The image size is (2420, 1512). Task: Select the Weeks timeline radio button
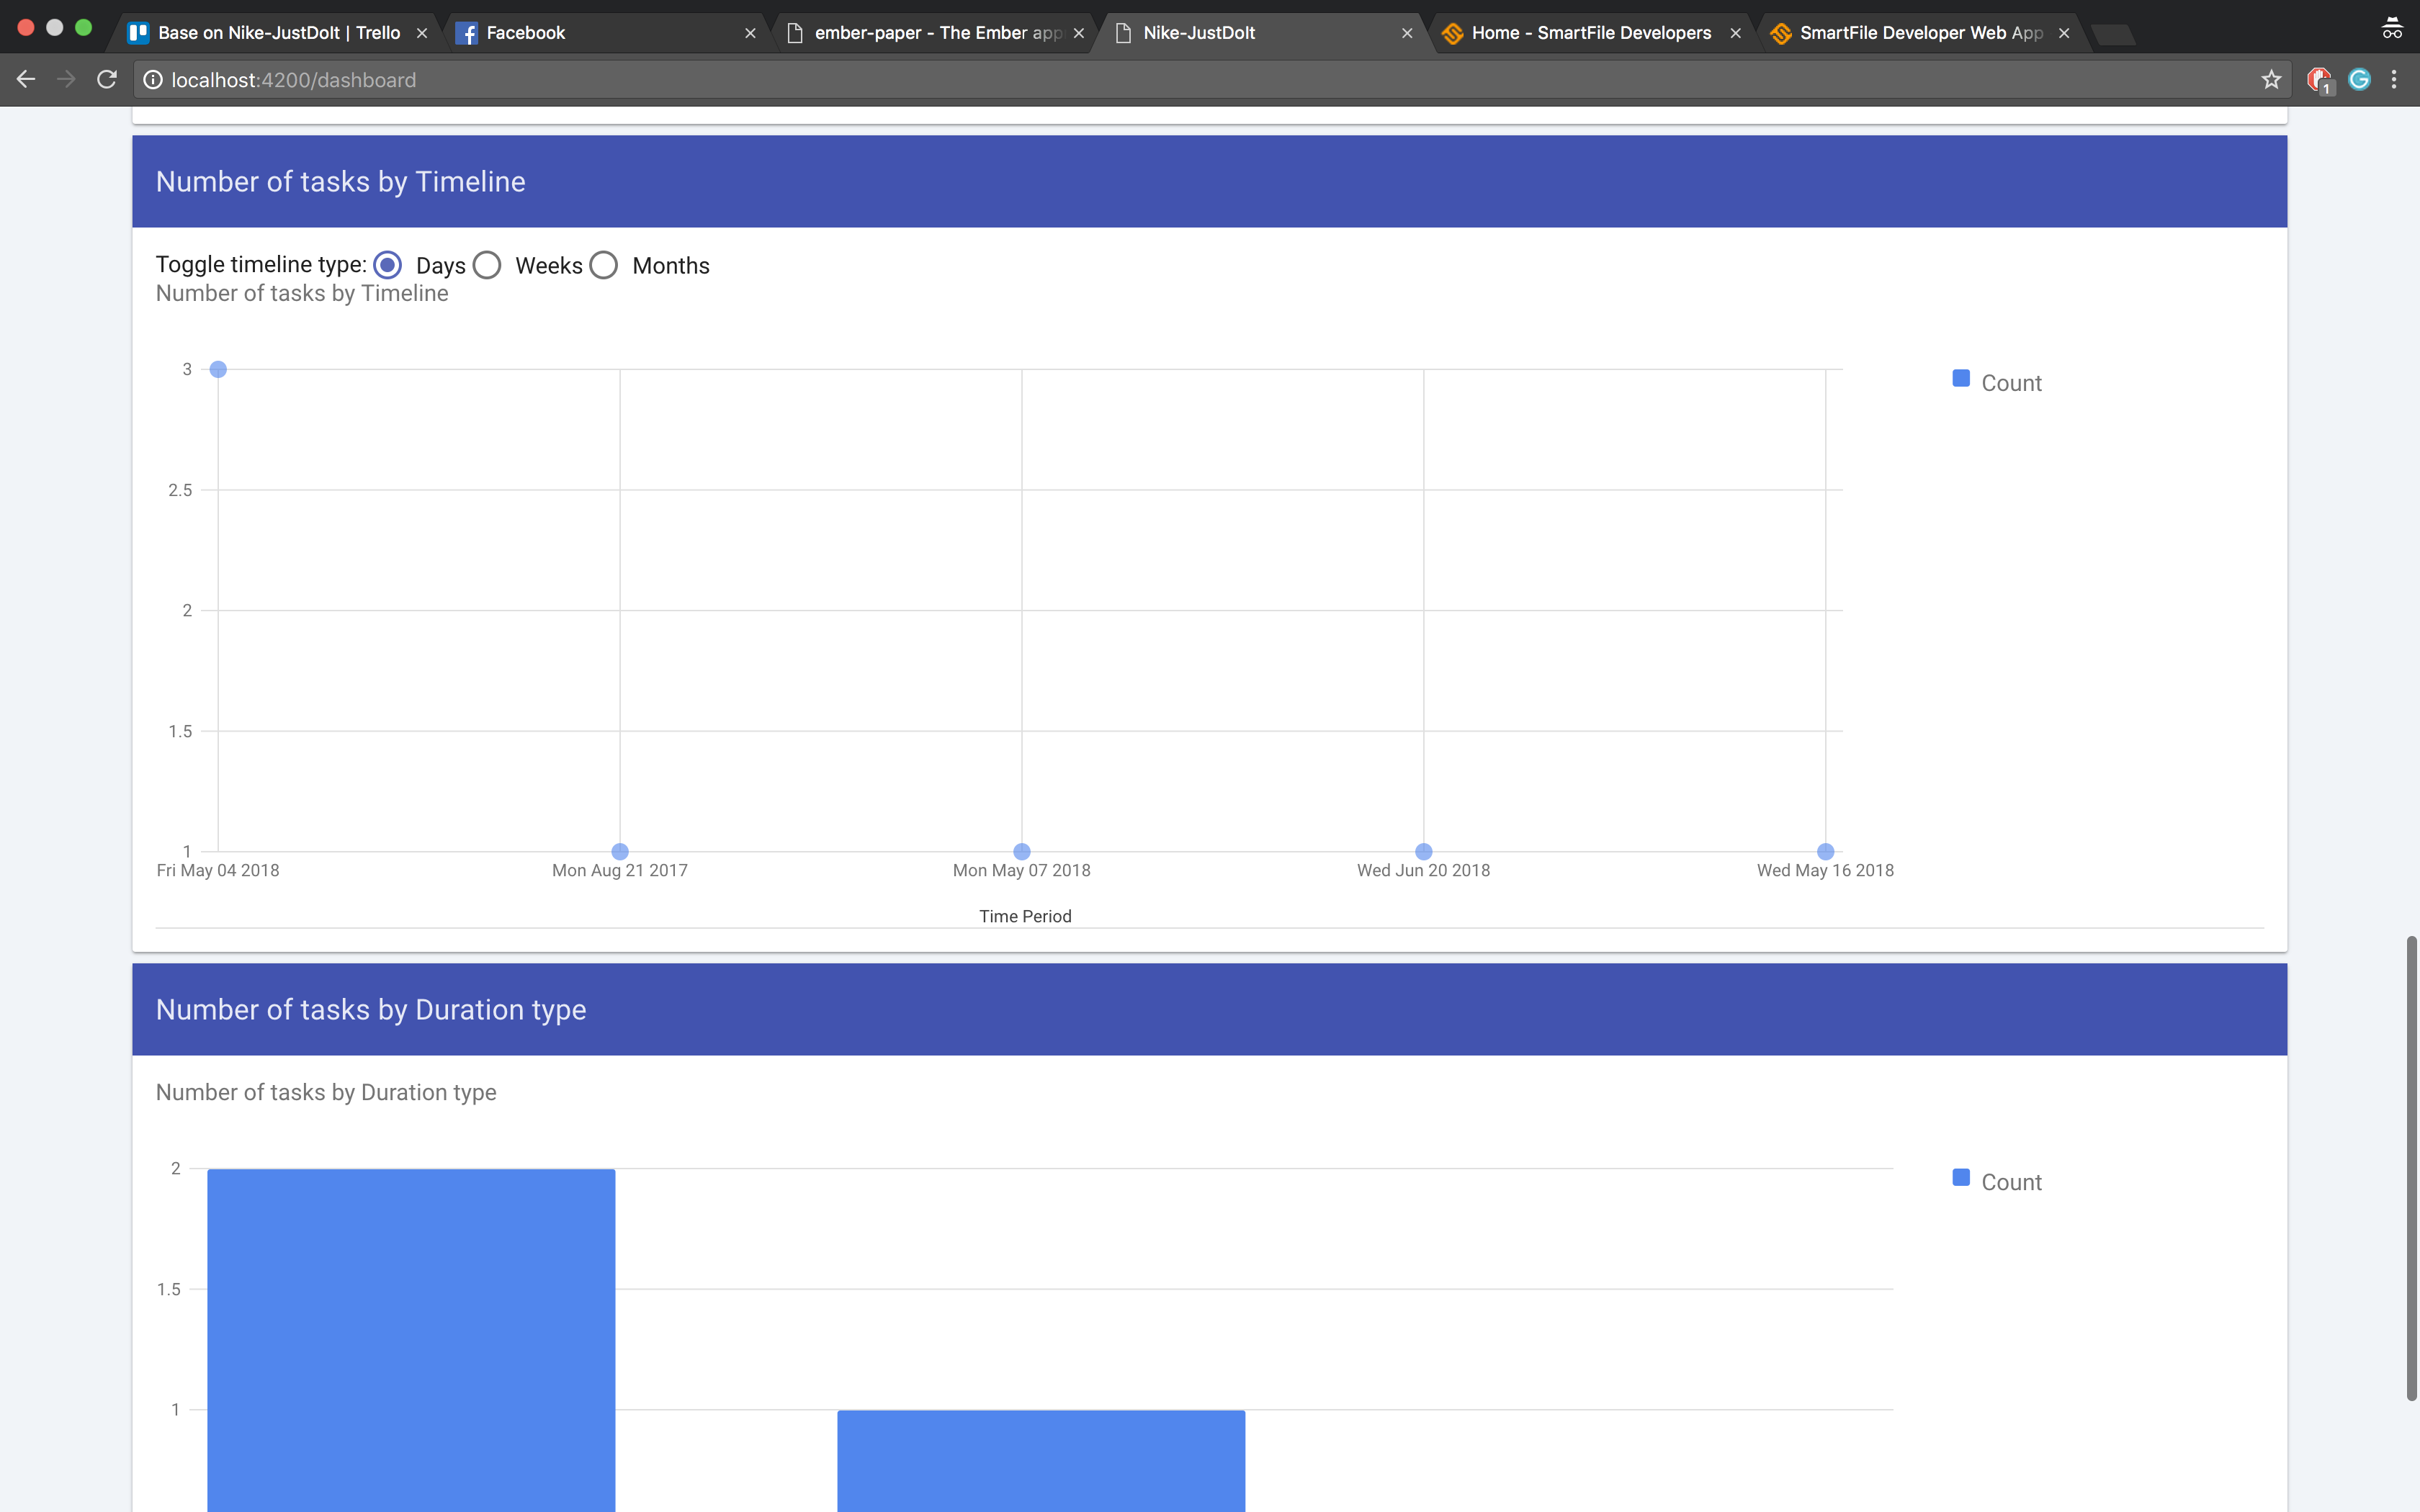coord(487,266)
